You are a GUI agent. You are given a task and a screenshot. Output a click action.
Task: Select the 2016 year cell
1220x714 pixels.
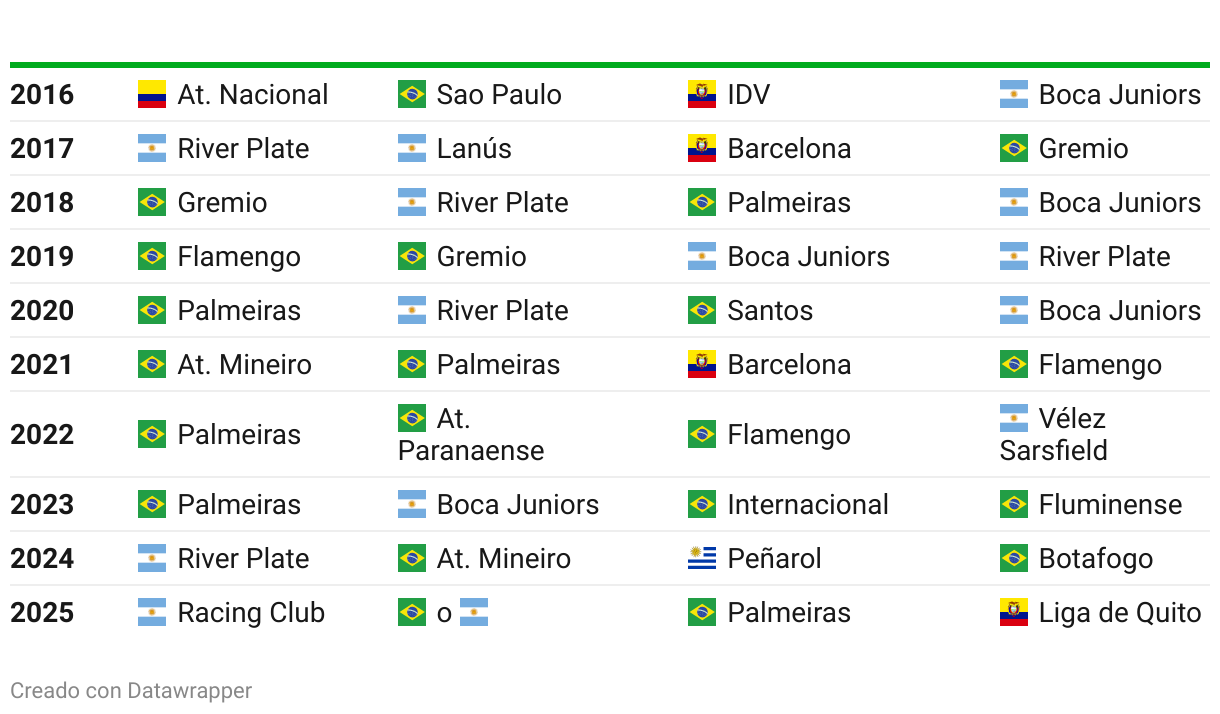coord(42,94)
